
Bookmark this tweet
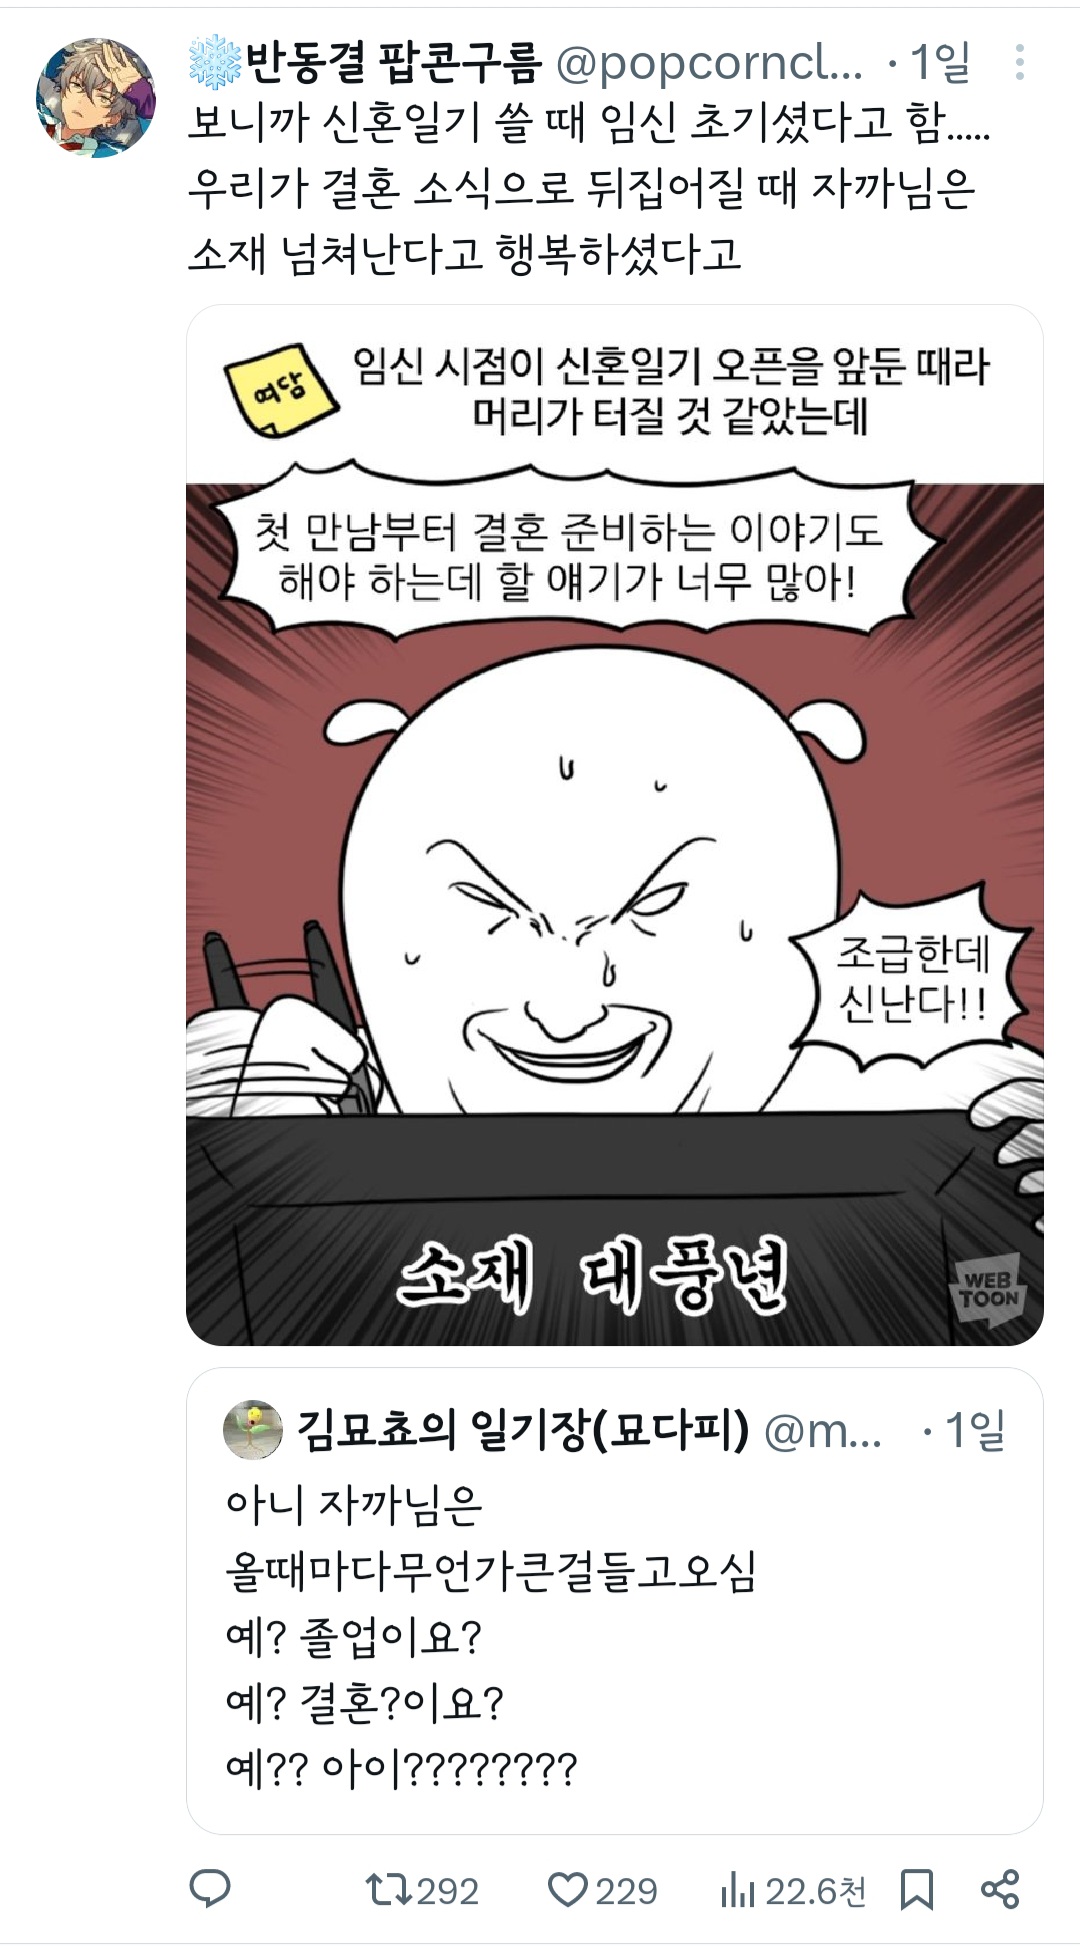(917, 1890)
